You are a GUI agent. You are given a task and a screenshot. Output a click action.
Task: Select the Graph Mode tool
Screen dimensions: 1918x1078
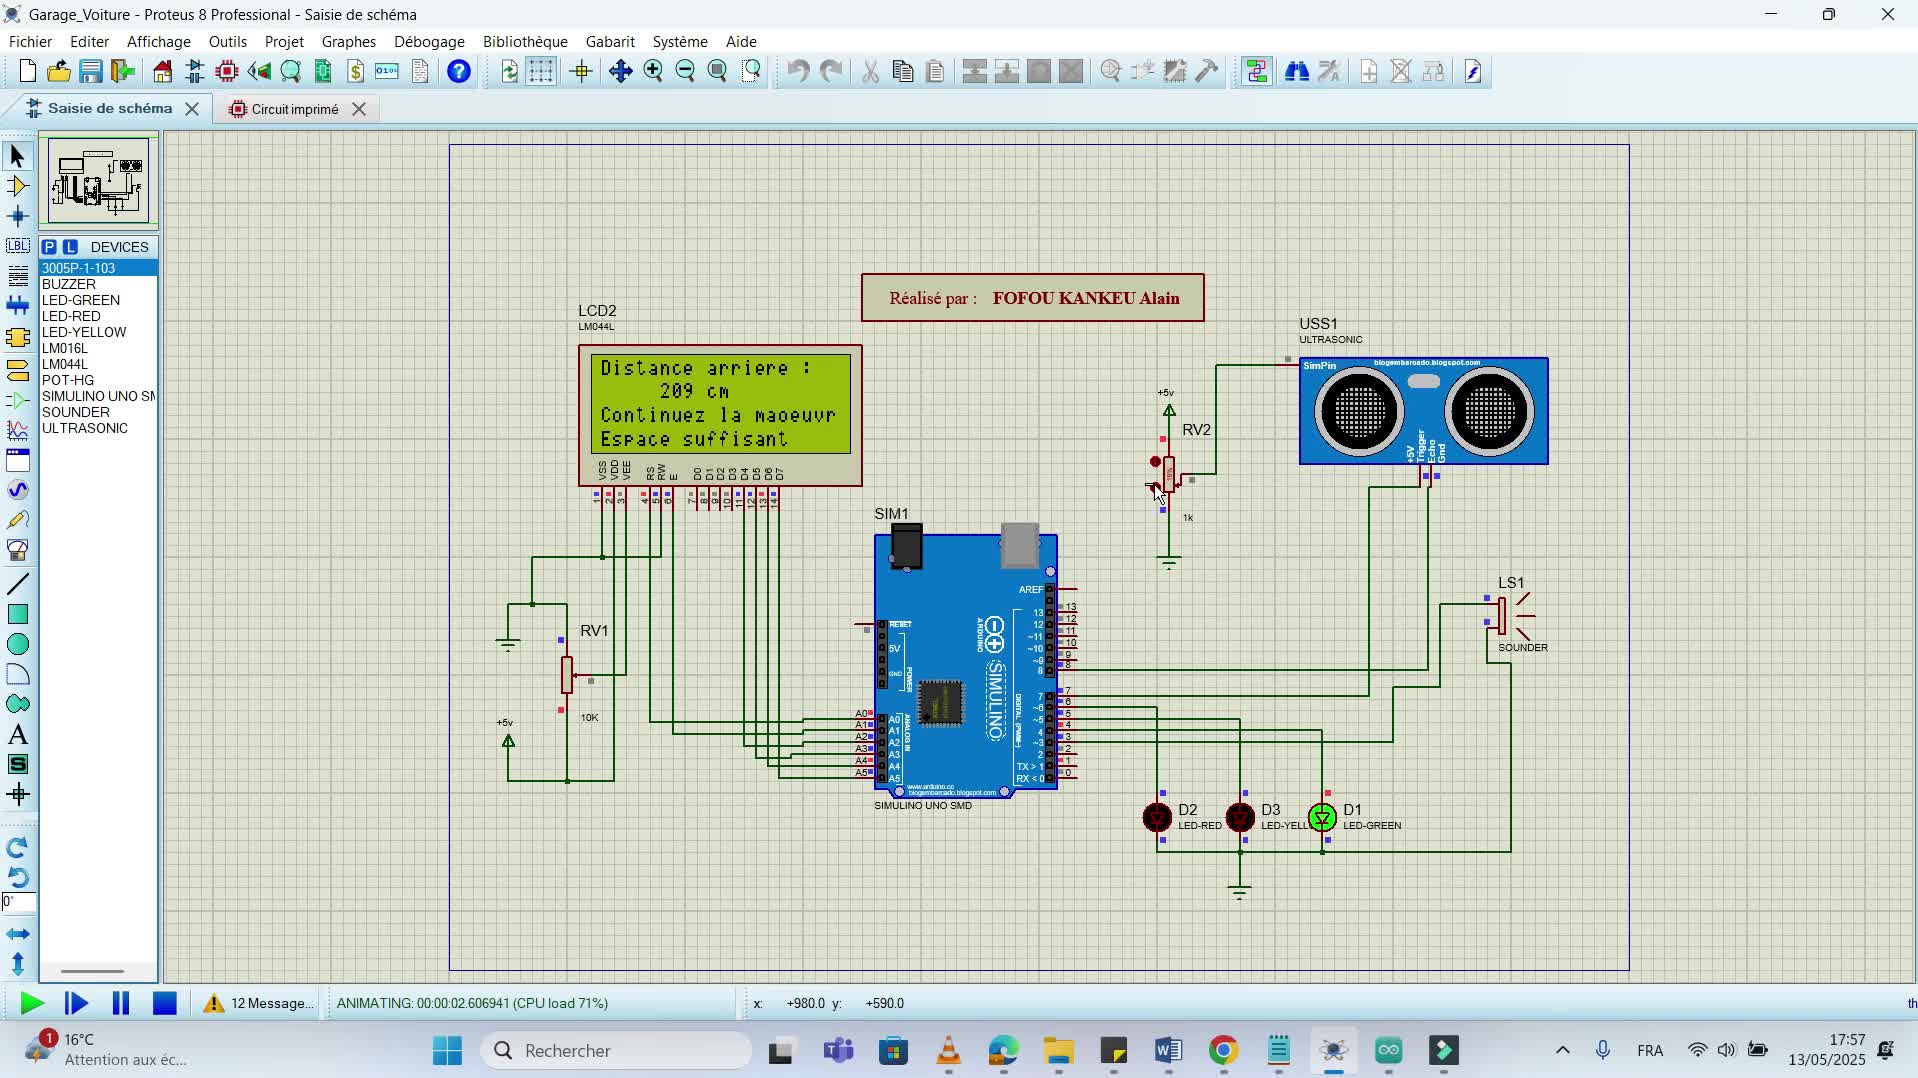17,431
